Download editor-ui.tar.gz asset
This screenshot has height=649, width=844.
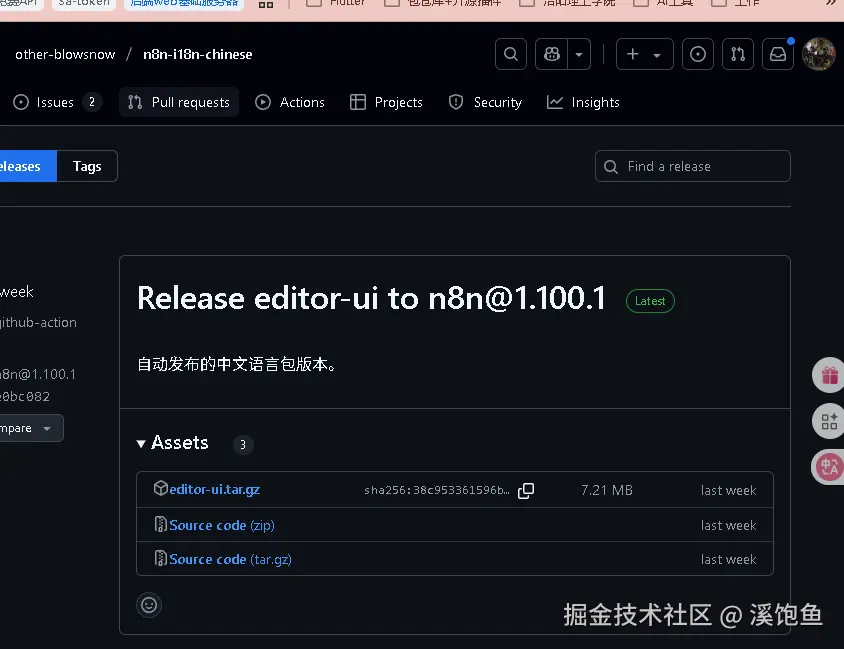click(x=214, y=489)
